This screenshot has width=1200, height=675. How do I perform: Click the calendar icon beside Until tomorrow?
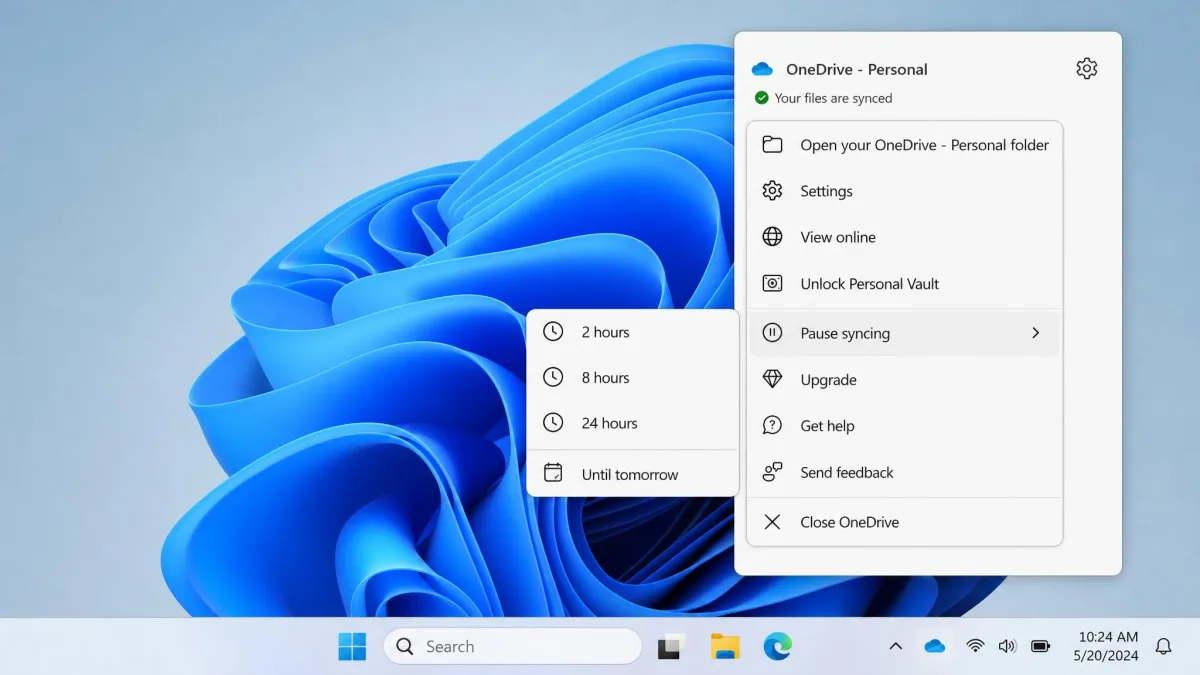tap(553, 473)
